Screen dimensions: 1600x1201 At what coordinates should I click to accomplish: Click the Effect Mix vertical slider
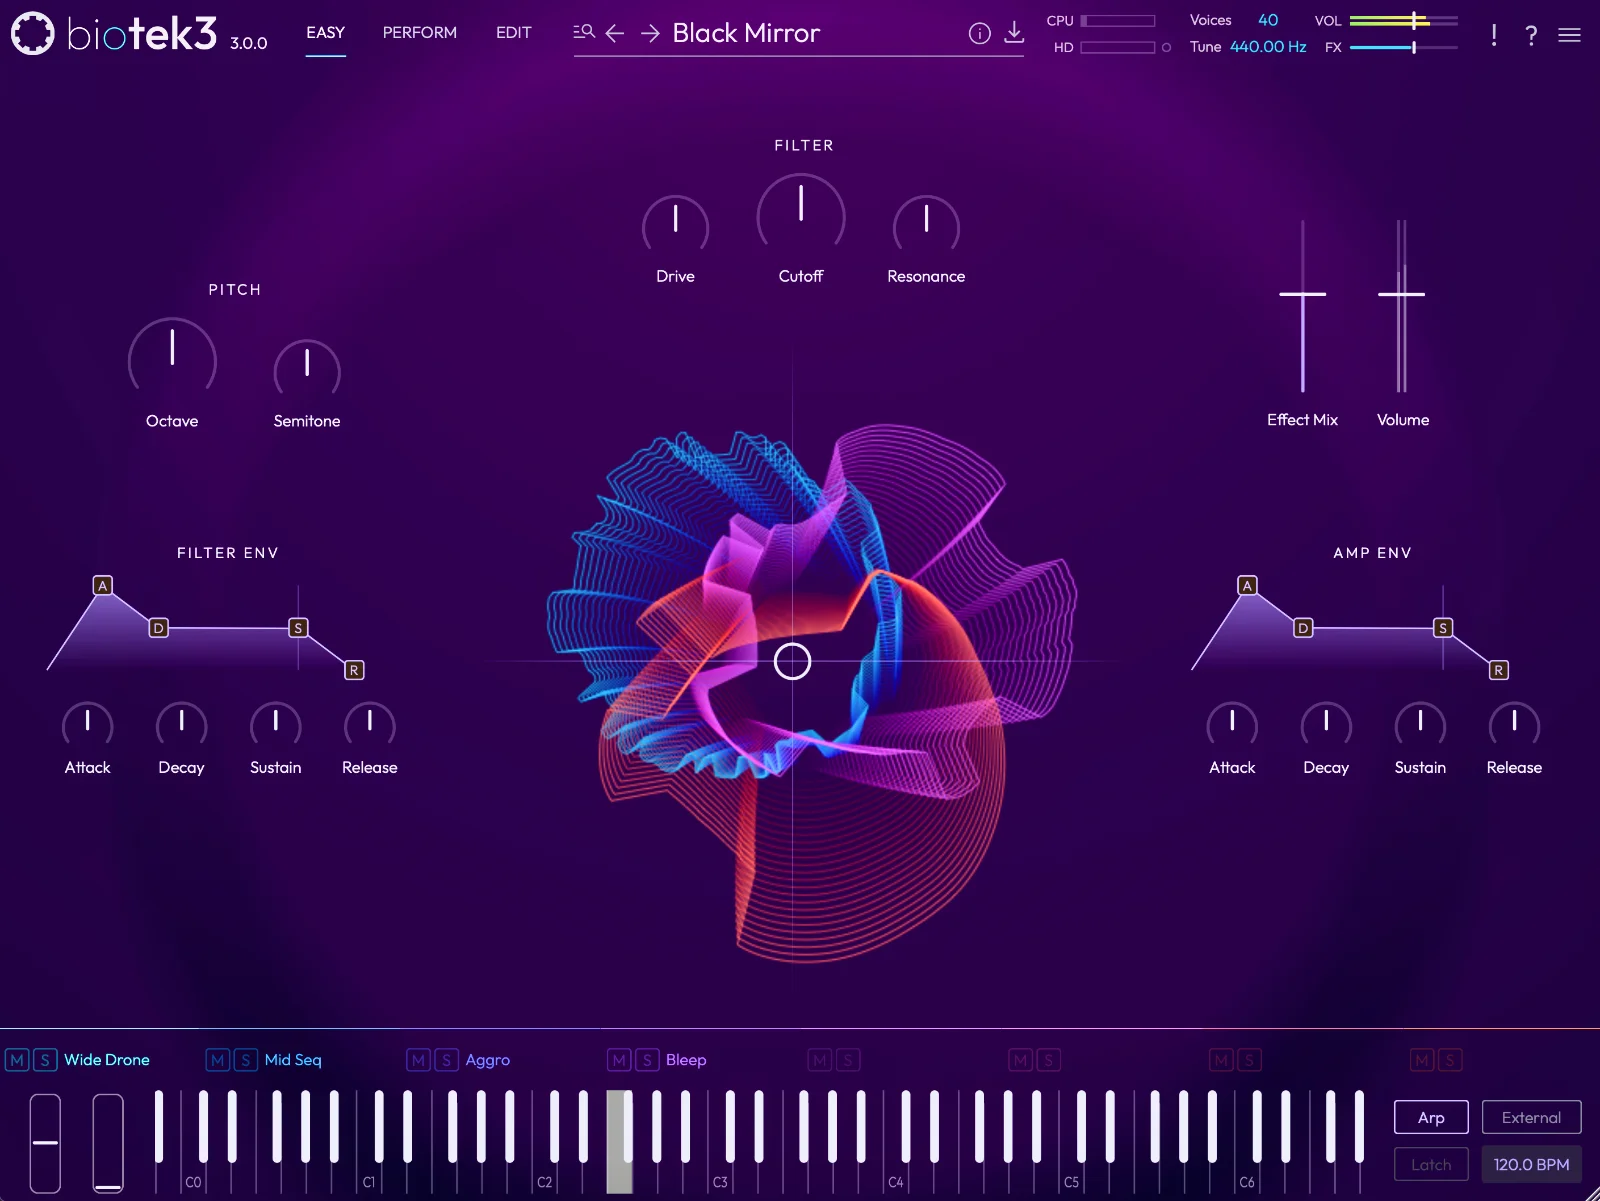pyautogui.click(x=1302, y=306)
